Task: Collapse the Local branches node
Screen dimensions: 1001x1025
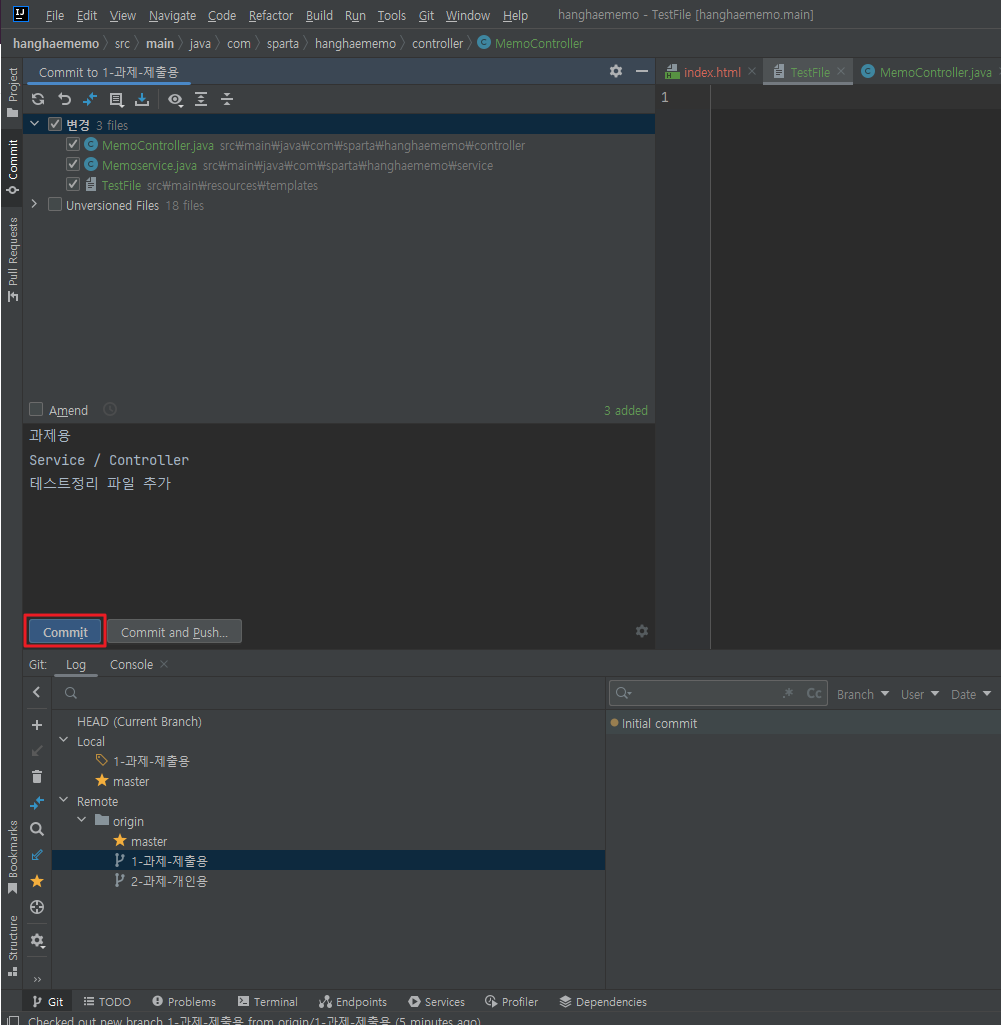Action: point(63,740)
